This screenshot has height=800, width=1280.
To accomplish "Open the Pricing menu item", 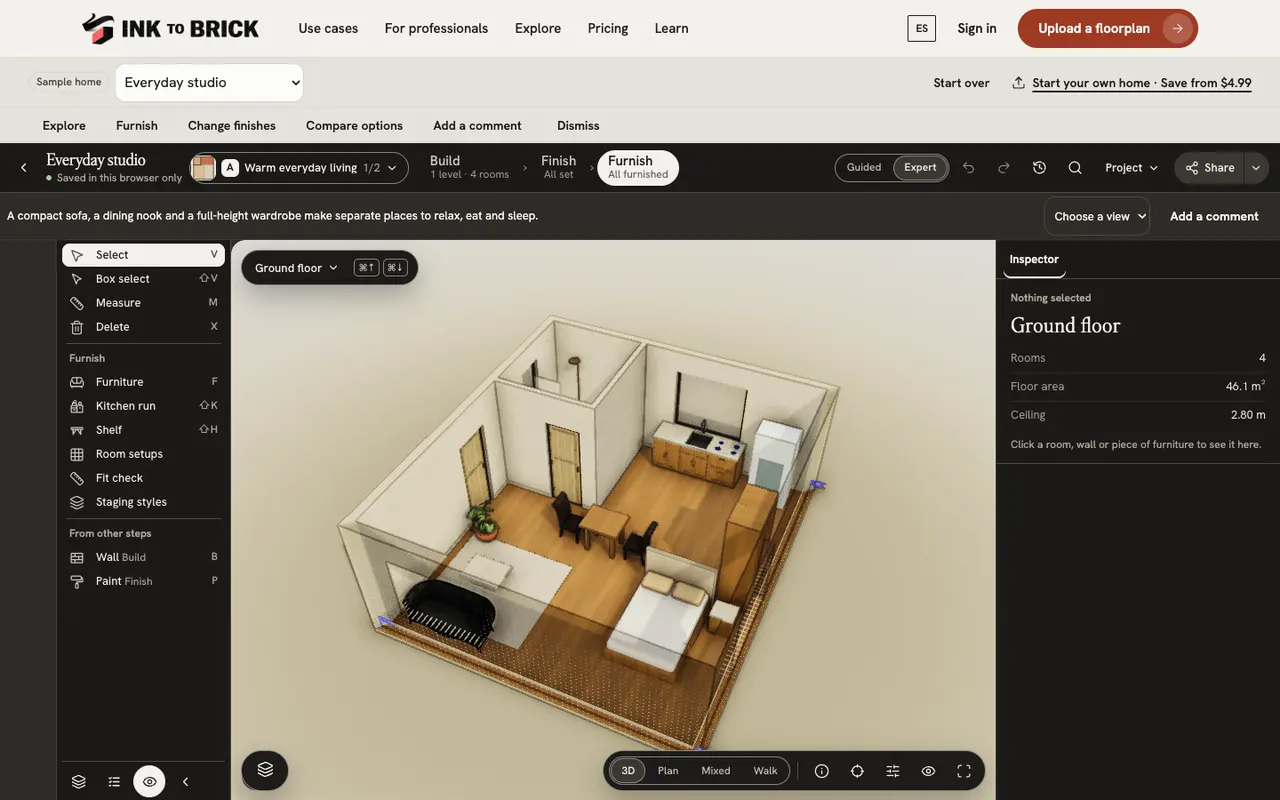I will [608, 28].
